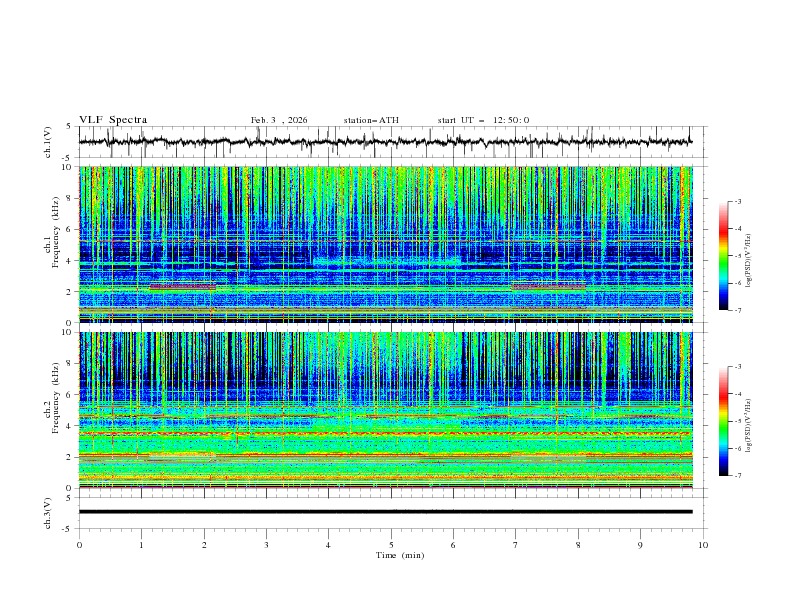
Task: Click time axis tick label "1"
Action: 141,545
